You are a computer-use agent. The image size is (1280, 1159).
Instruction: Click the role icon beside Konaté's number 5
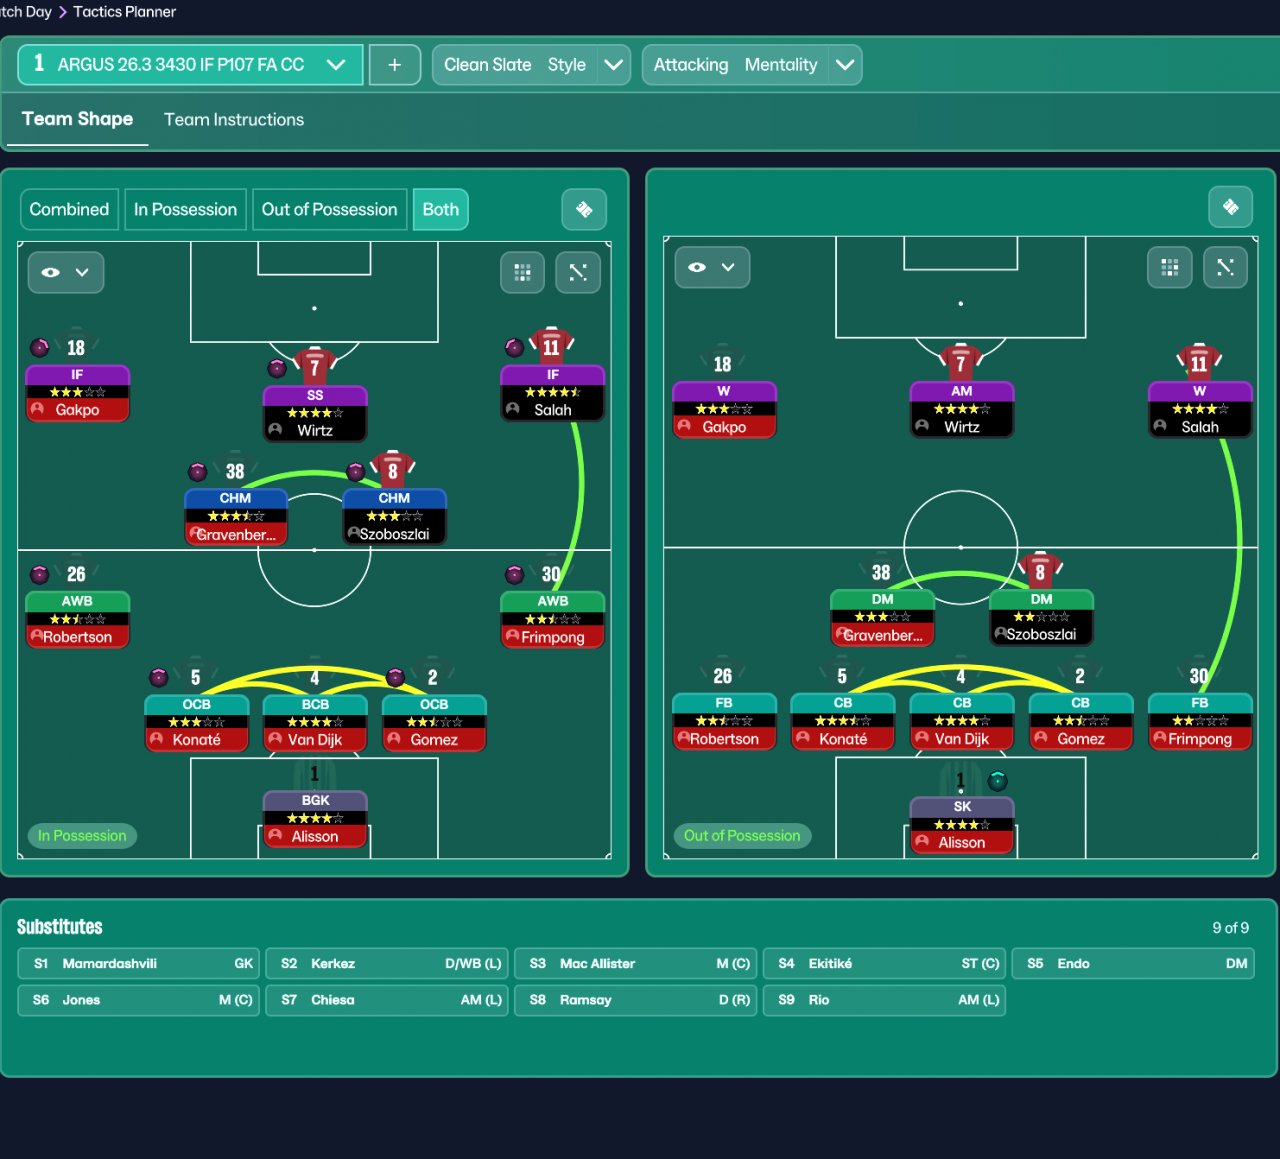[159, 677]
